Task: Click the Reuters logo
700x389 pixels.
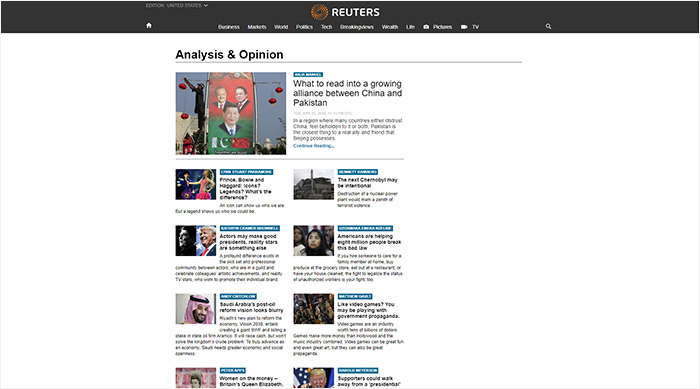Action: point(345,12)
